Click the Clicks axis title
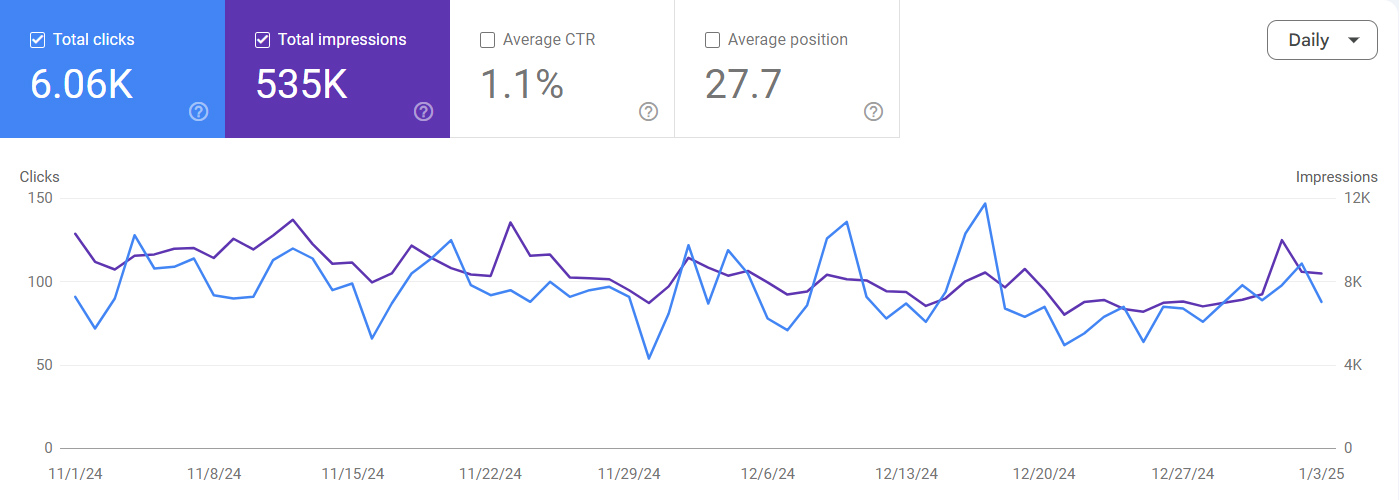The width and height of the screenshot is (1400, 500). pyautogui.click(x=40, y=177)
